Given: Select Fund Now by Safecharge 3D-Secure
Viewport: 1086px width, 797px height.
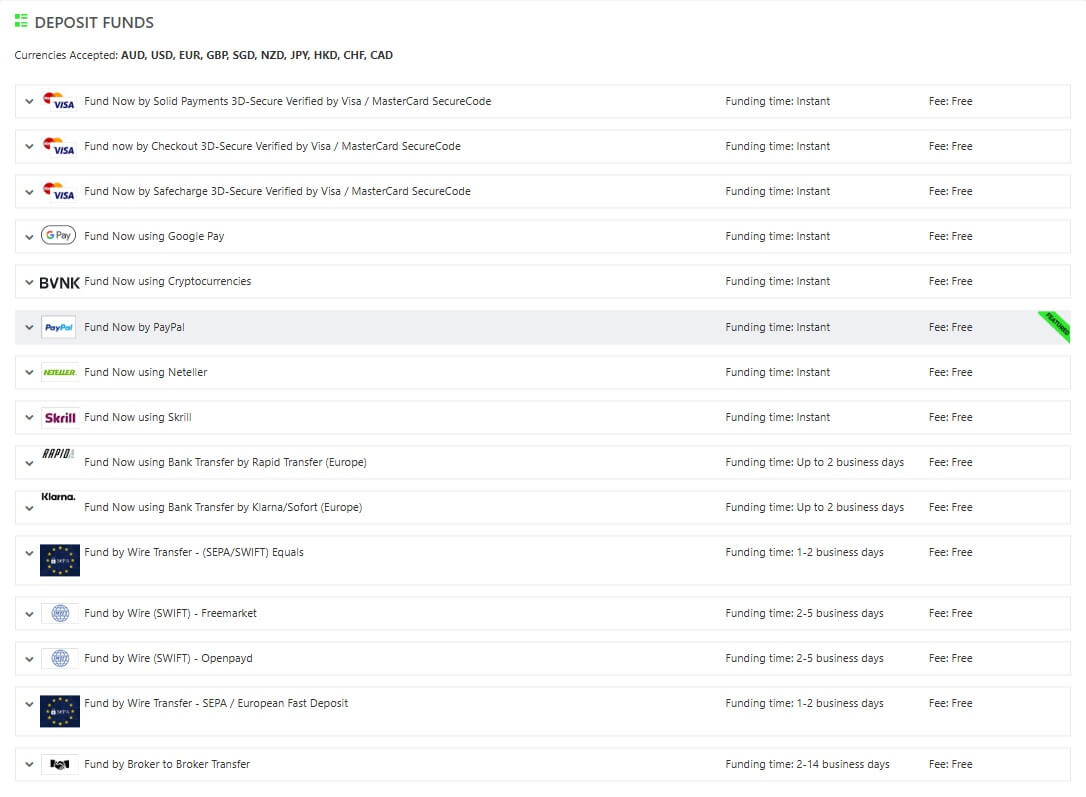Looking at the screenshot, I should pos(277,192).
